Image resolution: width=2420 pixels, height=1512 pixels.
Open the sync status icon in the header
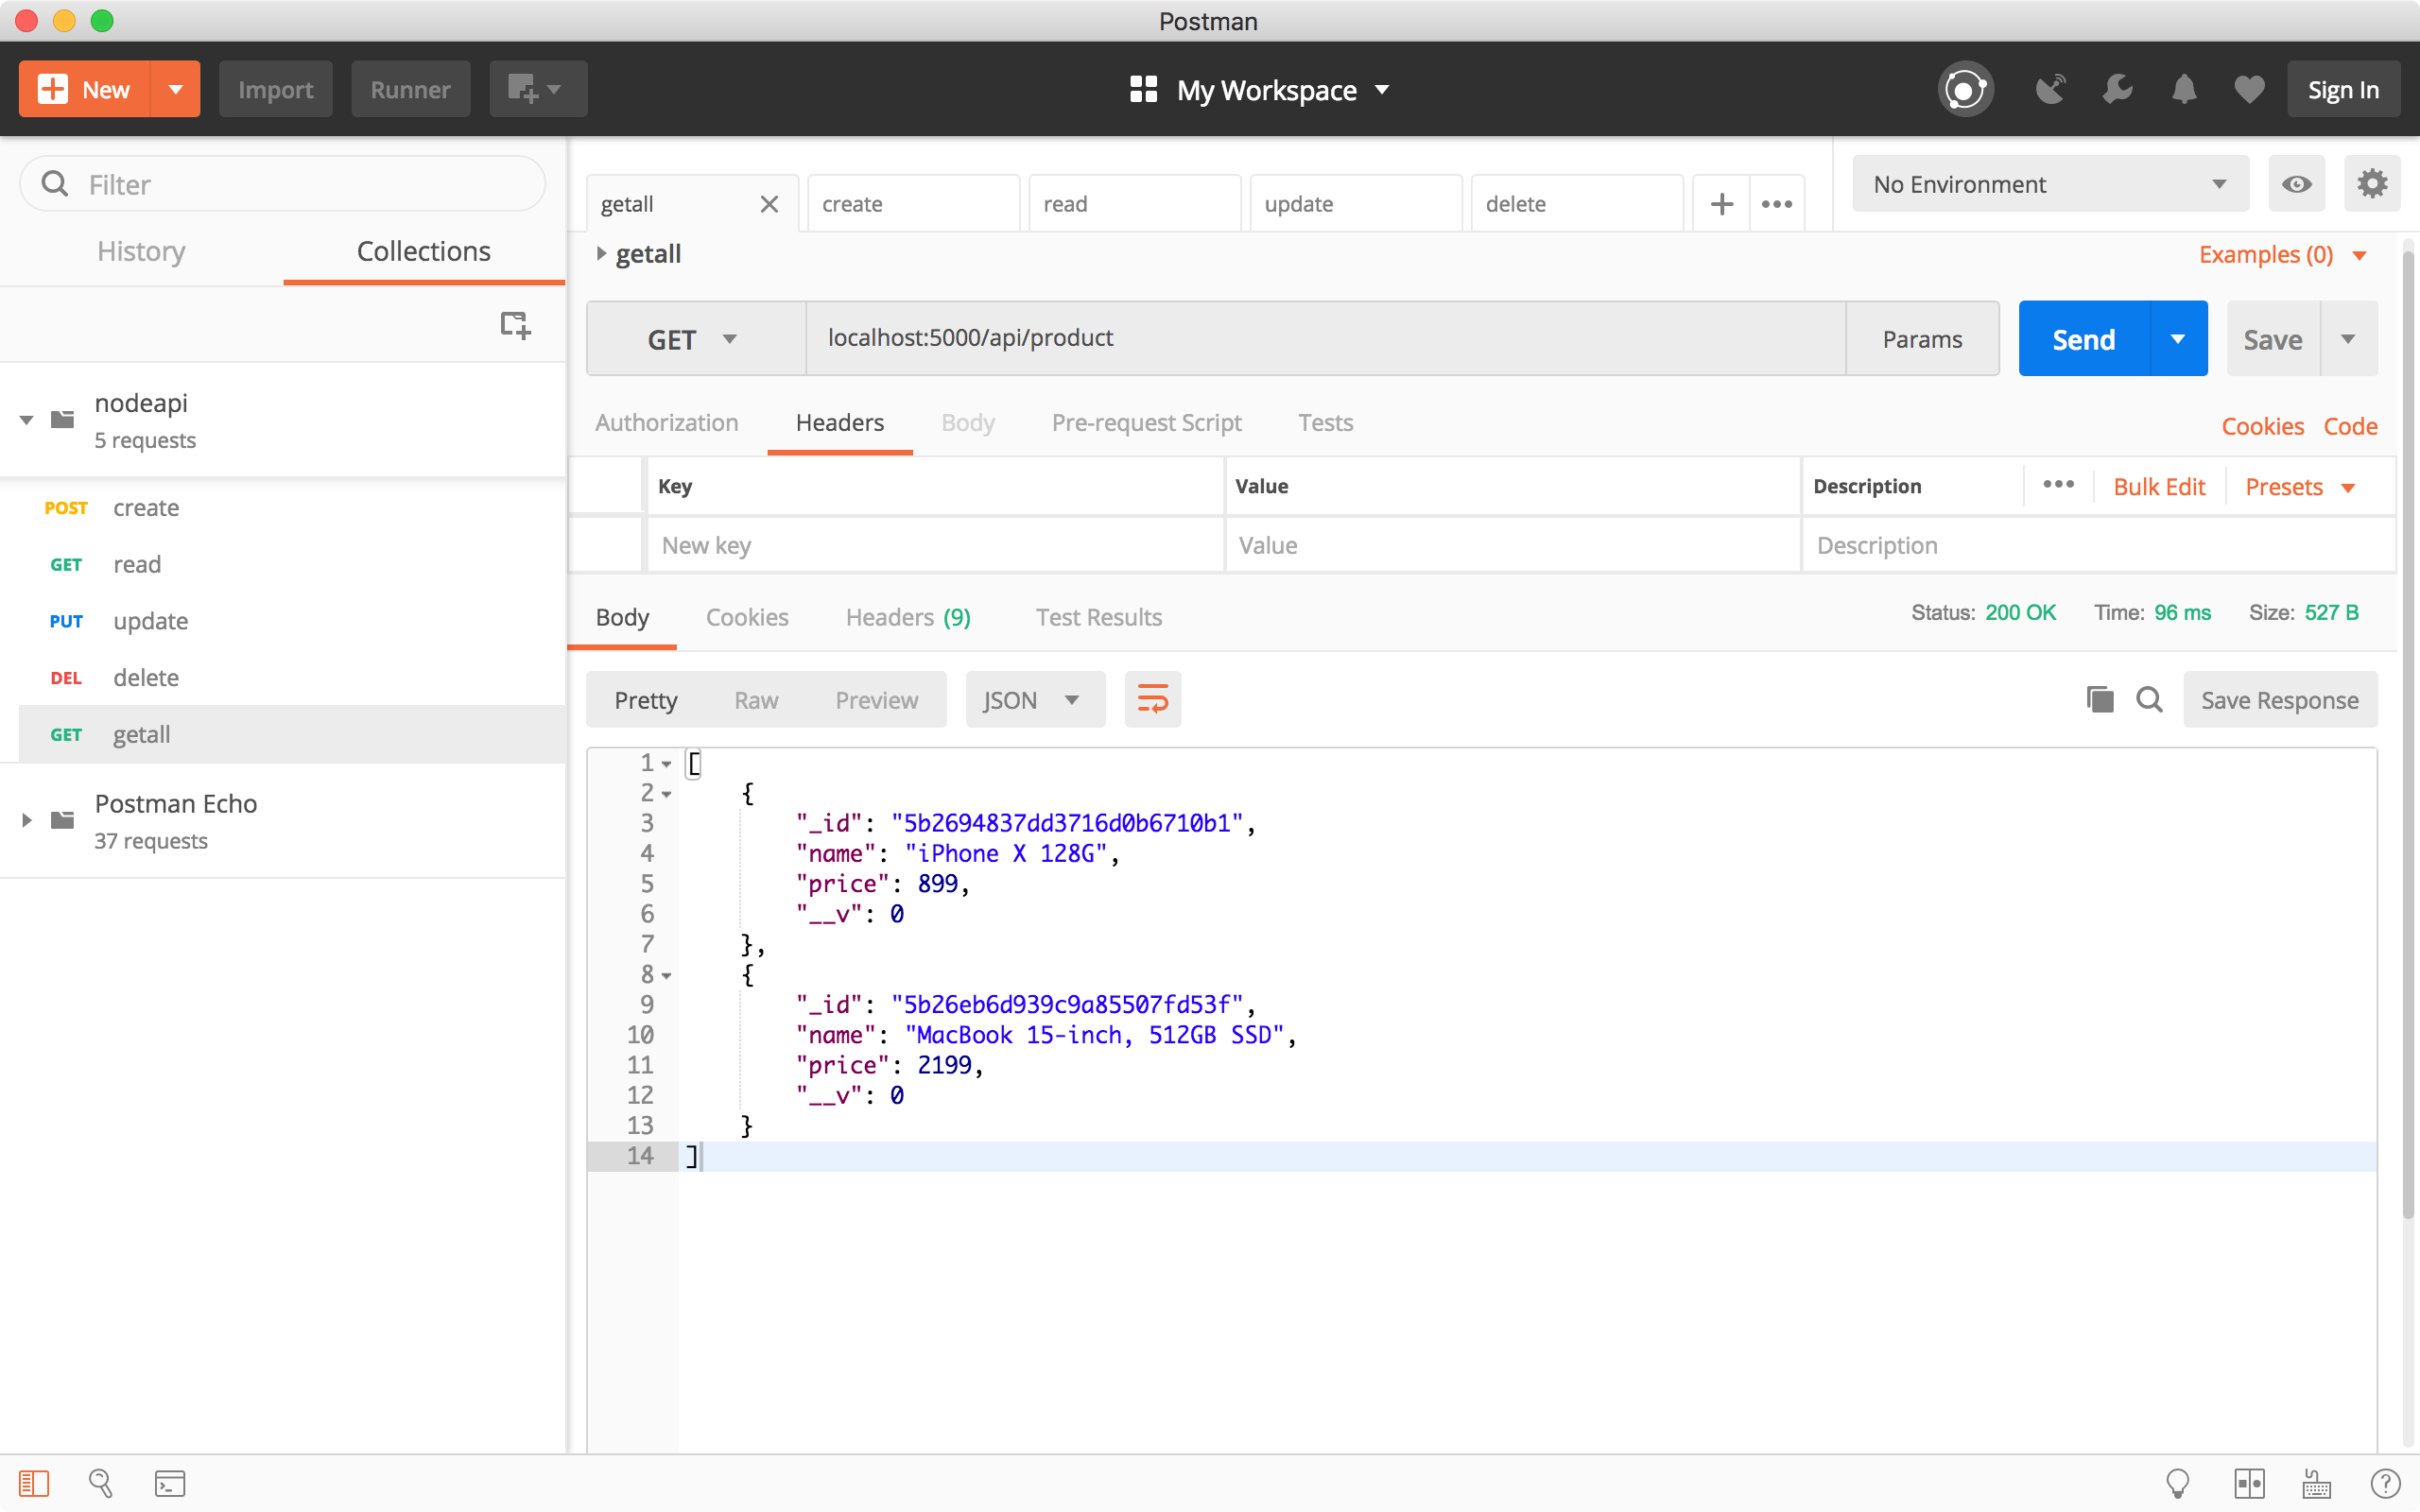[1965, 90]
